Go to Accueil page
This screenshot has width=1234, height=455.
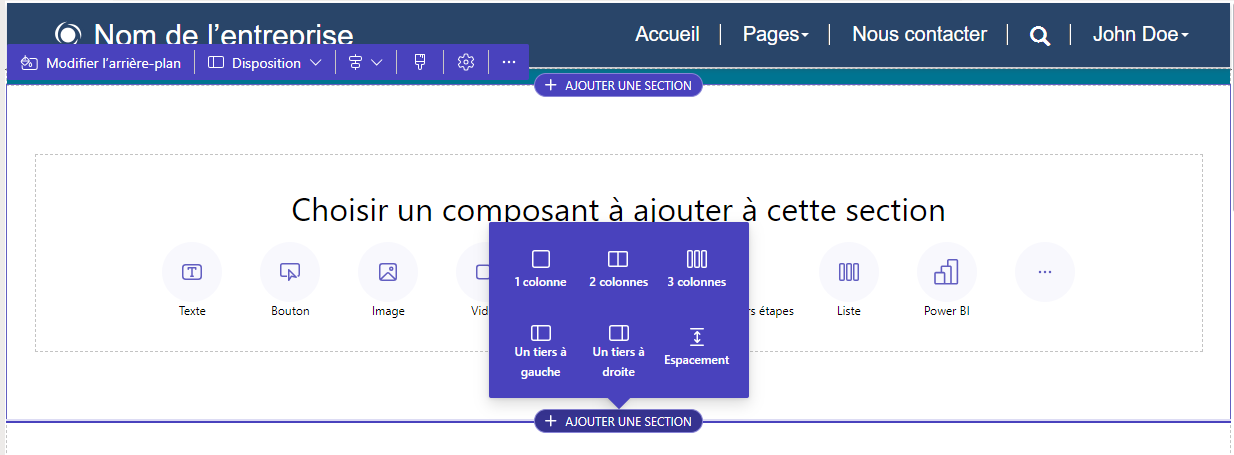click(668, 34)
